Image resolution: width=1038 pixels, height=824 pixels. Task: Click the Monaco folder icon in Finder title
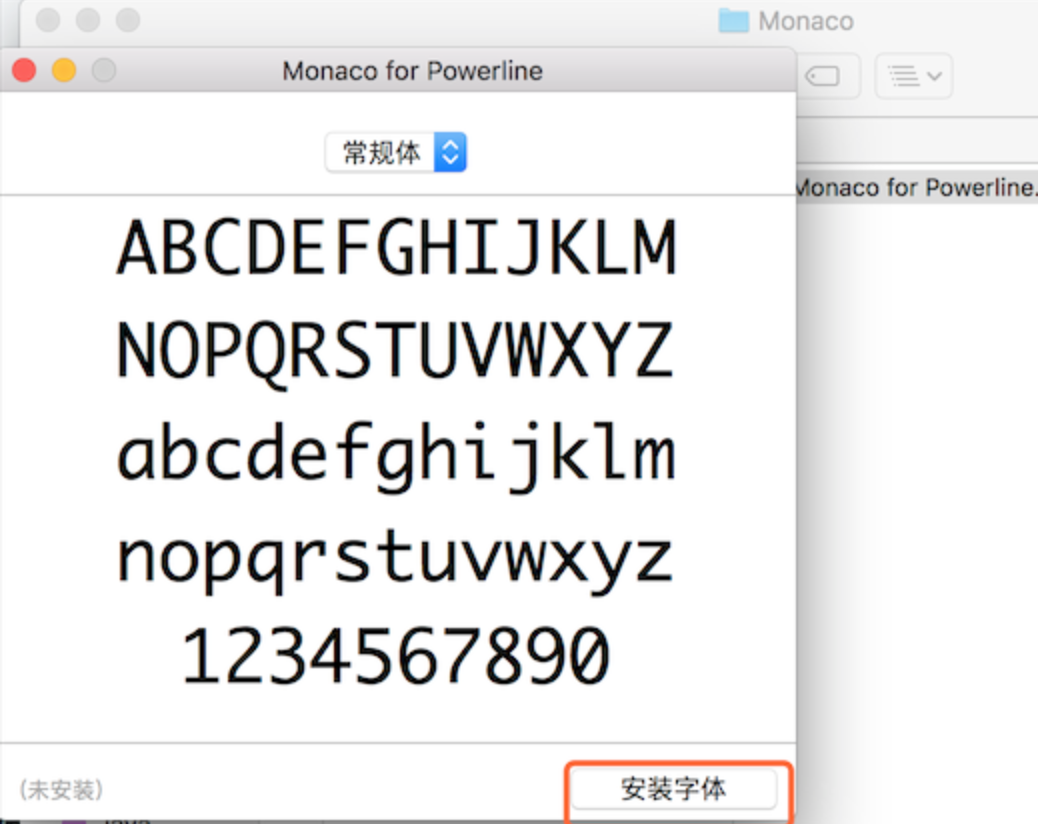(733, 21)
